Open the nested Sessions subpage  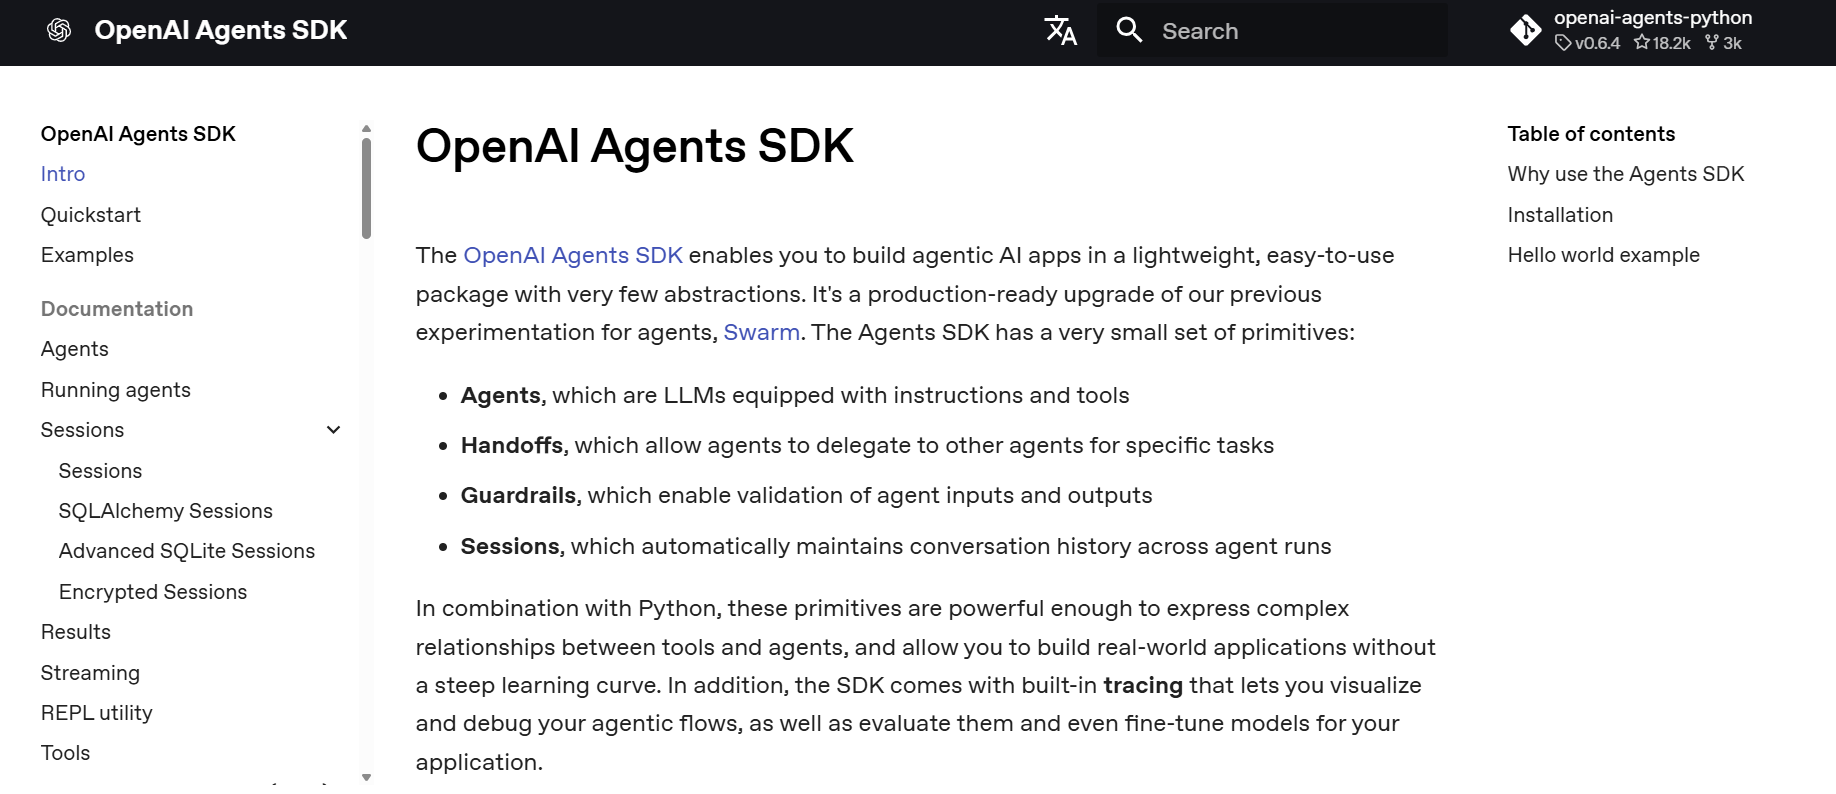101,471
